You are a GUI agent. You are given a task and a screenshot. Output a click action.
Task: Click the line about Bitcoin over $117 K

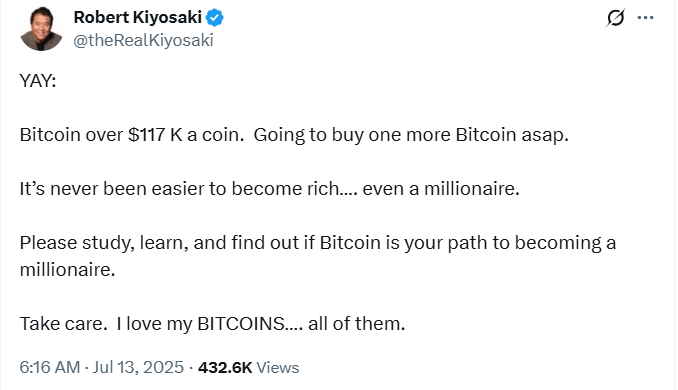pos(132,135)
